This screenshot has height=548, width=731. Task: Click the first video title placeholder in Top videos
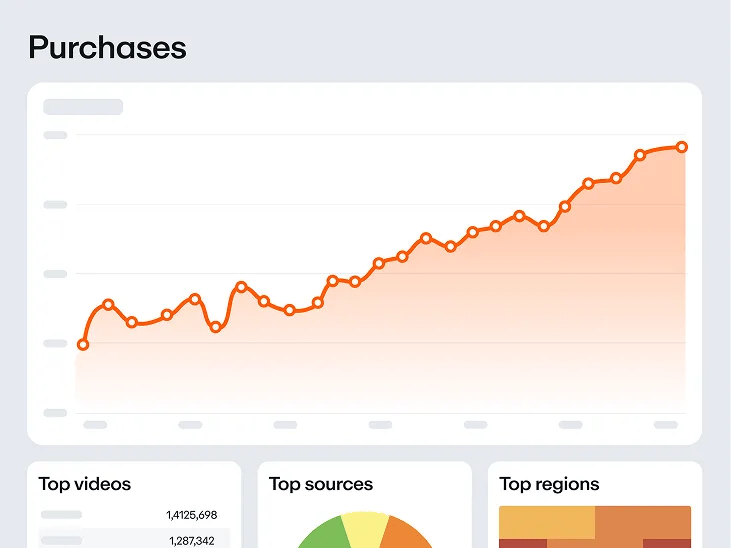click(x=62, y=515)
